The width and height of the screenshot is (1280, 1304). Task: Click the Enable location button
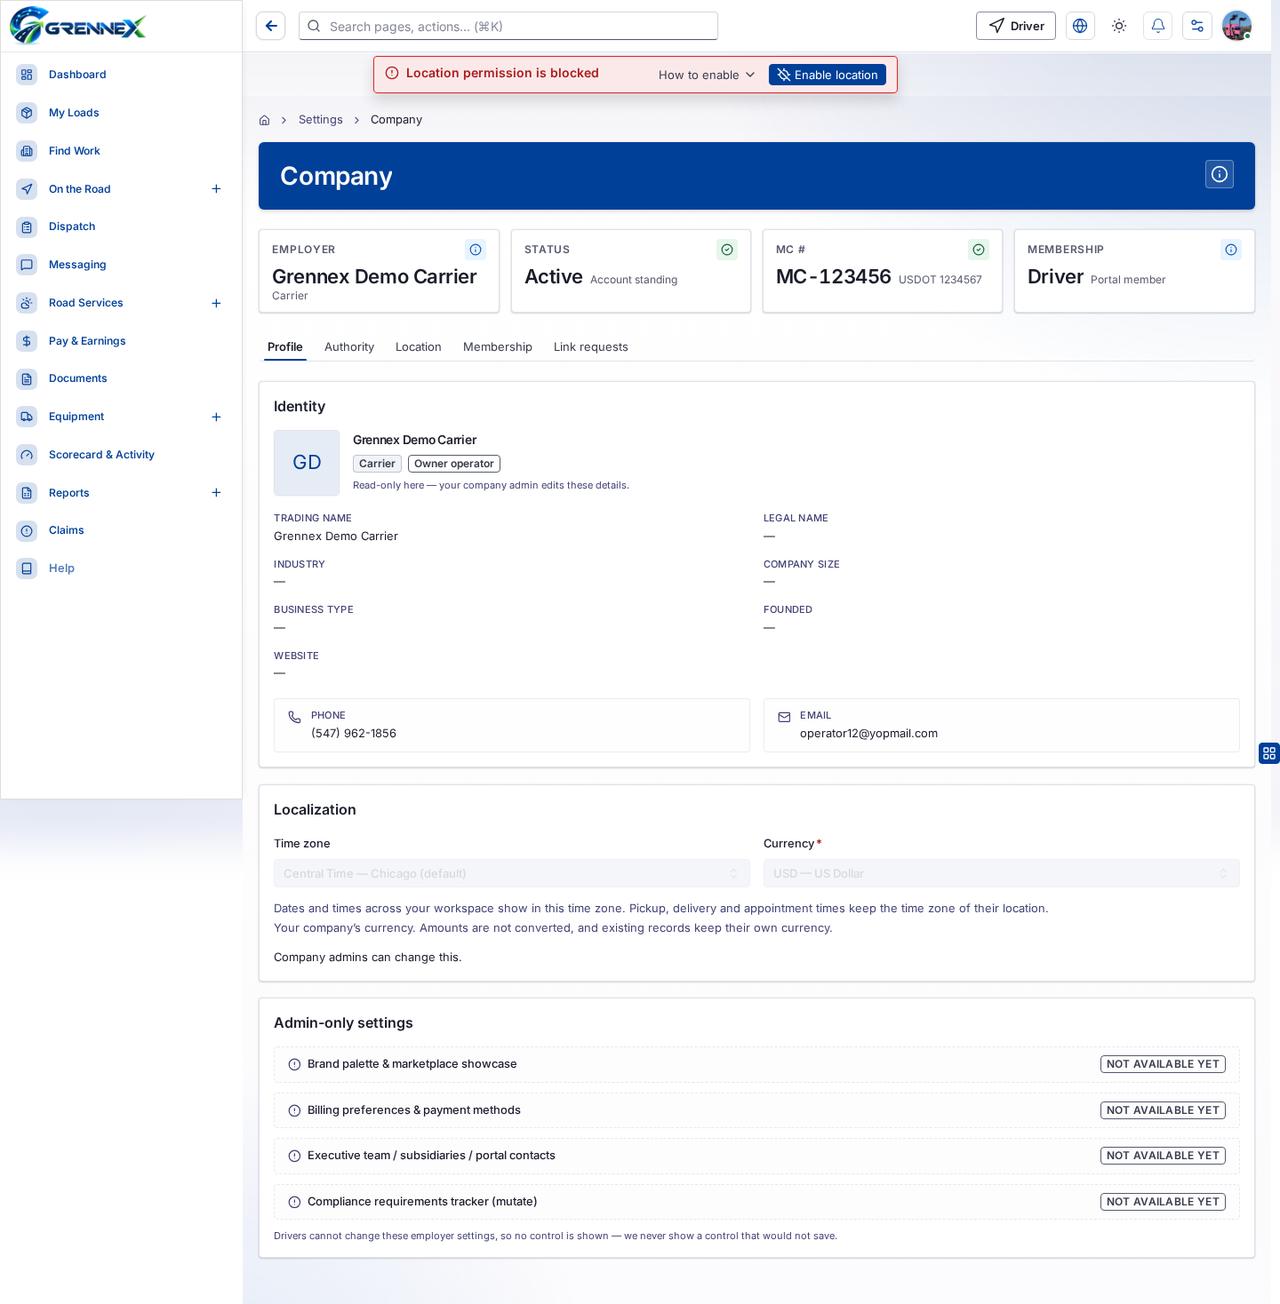[x=827, y=75]
